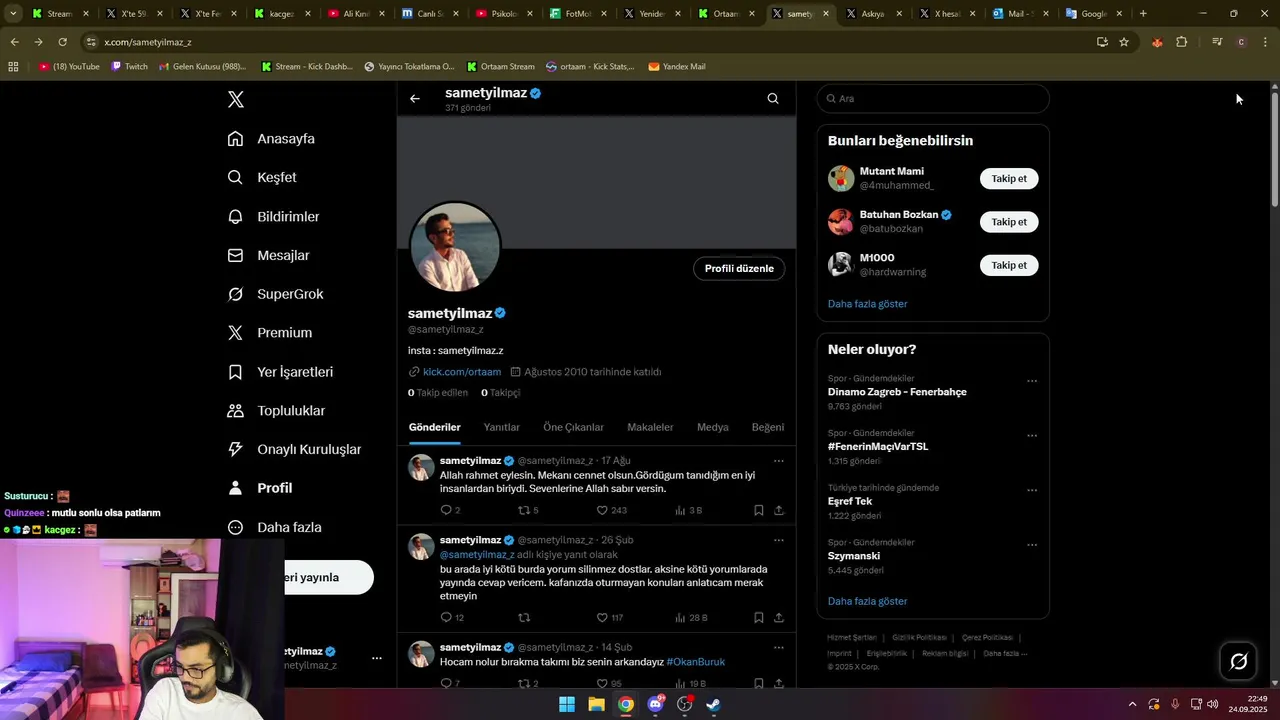This screenshot has width=1280, height=720.
Task: Switch to the Medya tab
Action: [x=713, y=427]
